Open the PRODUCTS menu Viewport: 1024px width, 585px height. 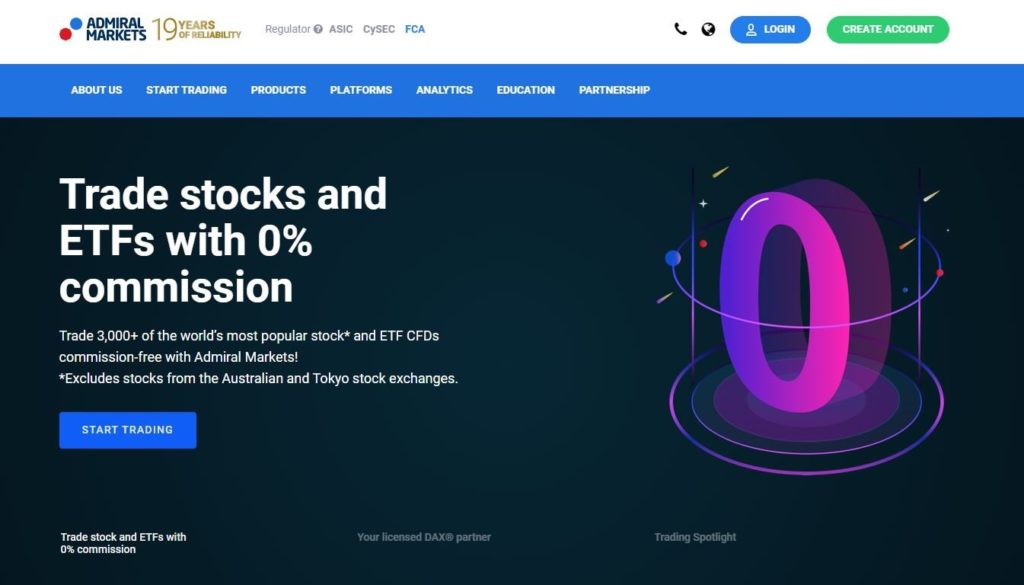coord(278,90)
